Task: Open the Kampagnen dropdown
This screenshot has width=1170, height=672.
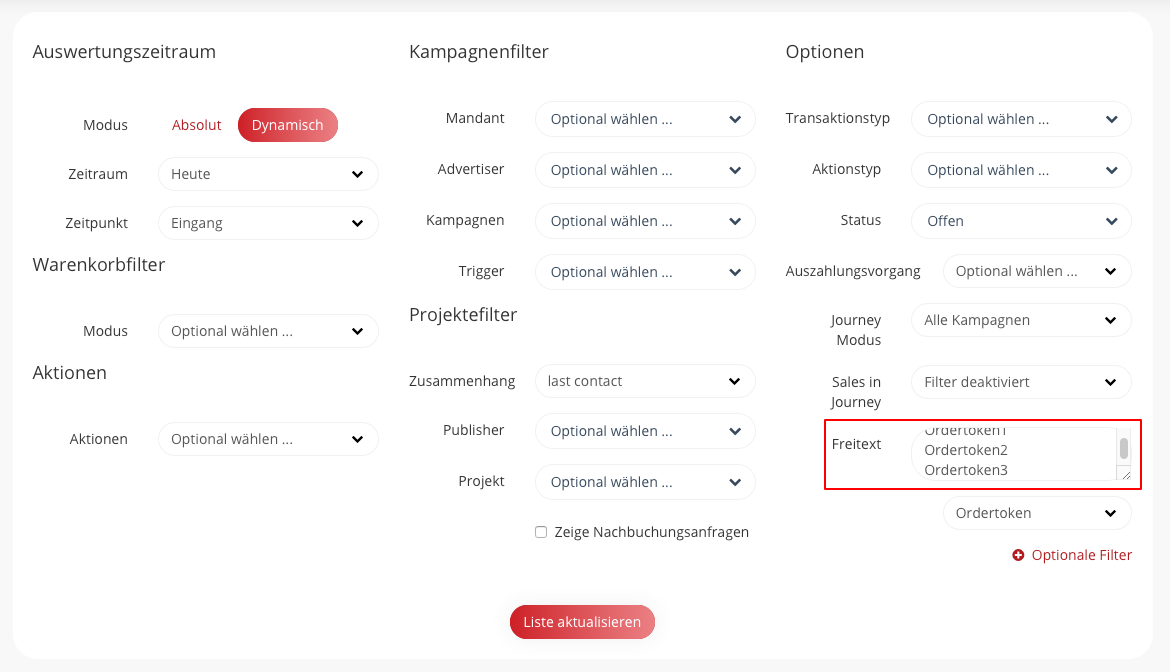Action: [x=645, y=221]
